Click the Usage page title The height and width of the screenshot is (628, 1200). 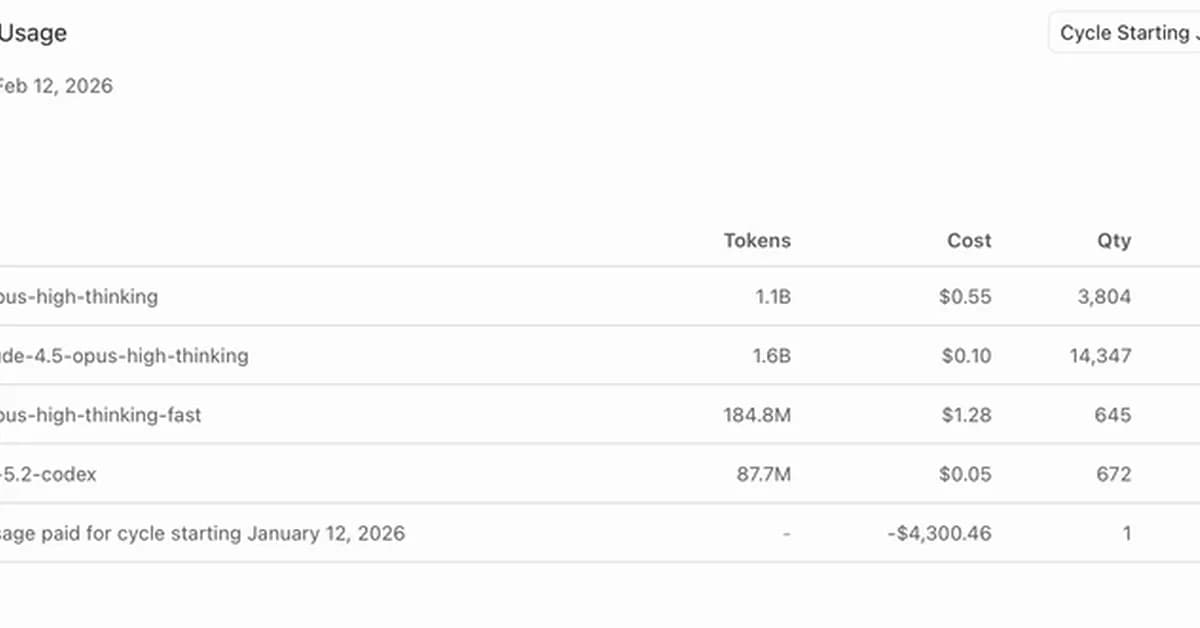pyautogui.click(x=33, y=33)
